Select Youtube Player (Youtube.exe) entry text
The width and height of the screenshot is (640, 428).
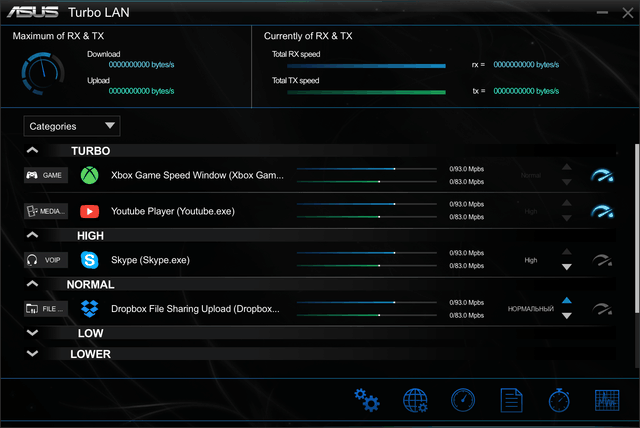click(x=173, y=211)
